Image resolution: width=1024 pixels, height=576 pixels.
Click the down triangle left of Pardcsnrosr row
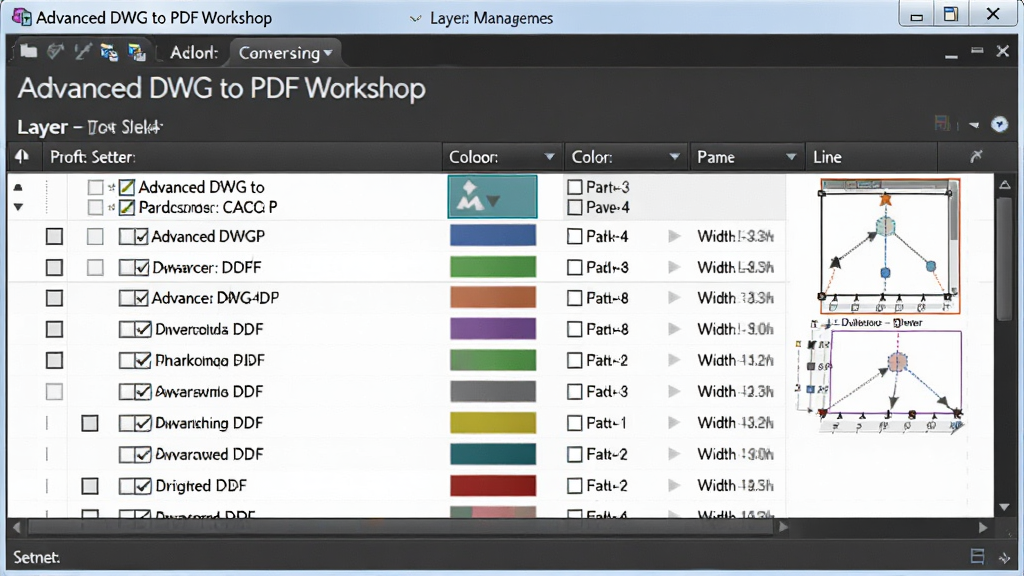(x=18, y=207)
